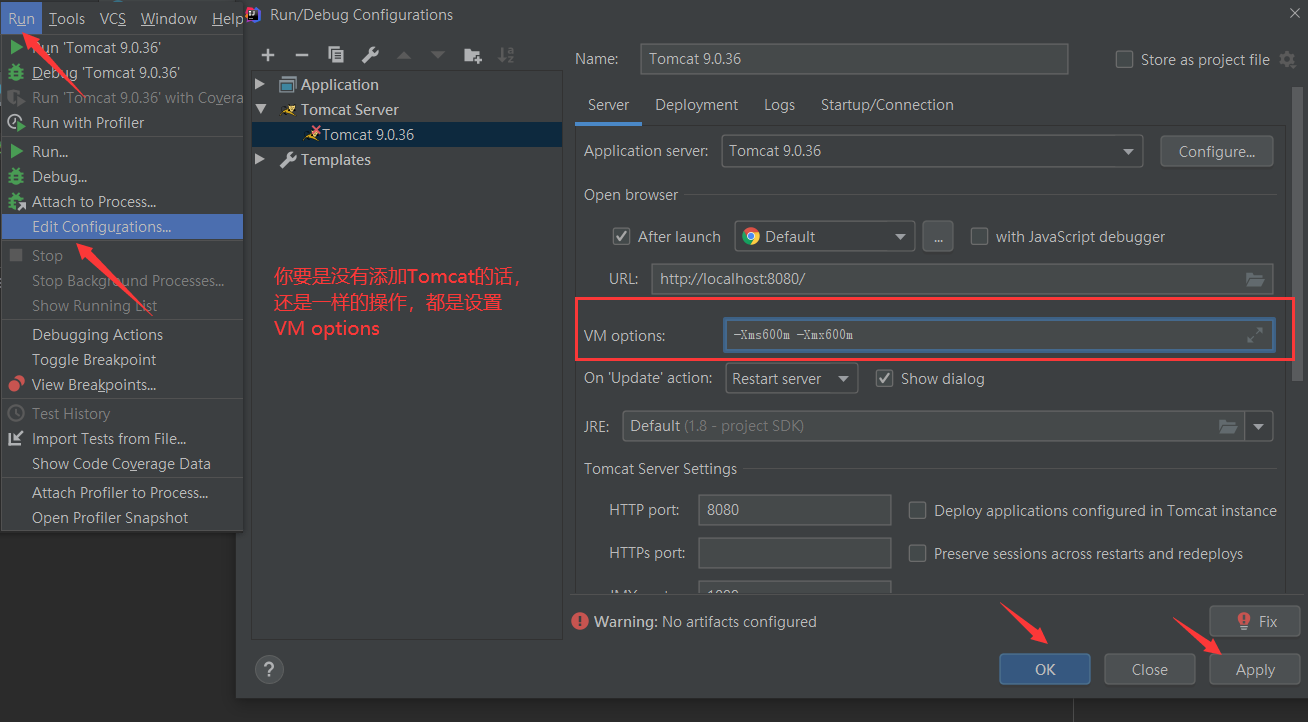This screenshot has height=722, width=1308.
Task: Uncheck the After launch checkbox
Action: [621, 237]
